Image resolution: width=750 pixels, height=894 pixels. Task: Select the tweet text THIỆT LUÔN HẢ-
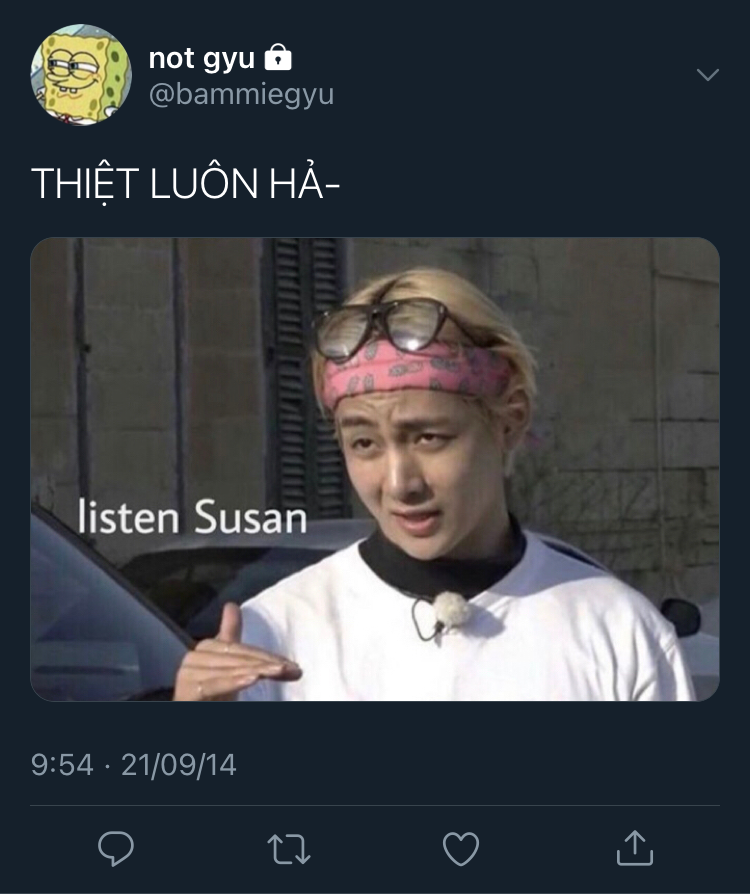click(185, 184)
